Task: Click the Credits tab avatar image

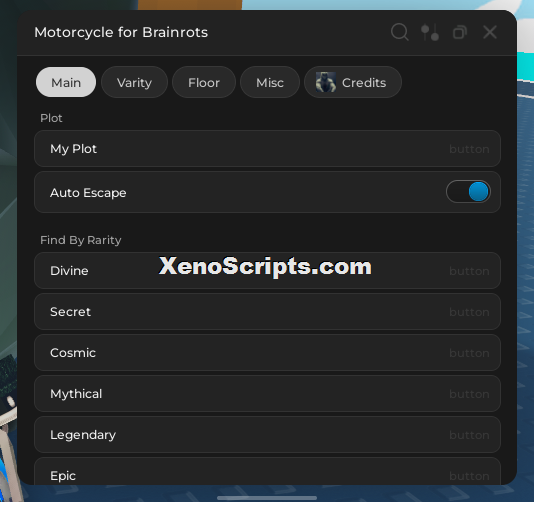Action: (326, 82)
